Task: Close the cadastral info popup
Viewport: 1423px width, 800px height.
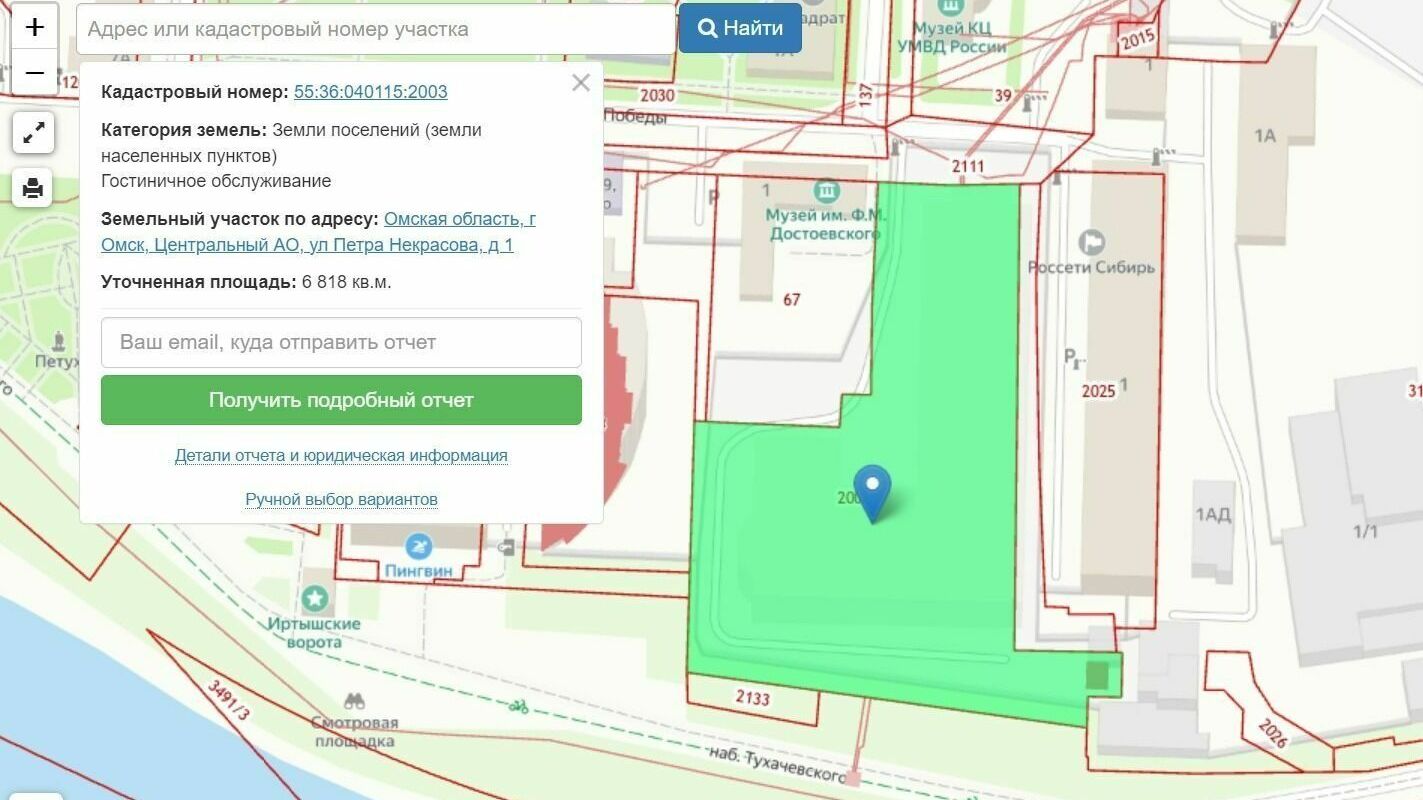Action: pyautogui.click(x=581, y=83)
